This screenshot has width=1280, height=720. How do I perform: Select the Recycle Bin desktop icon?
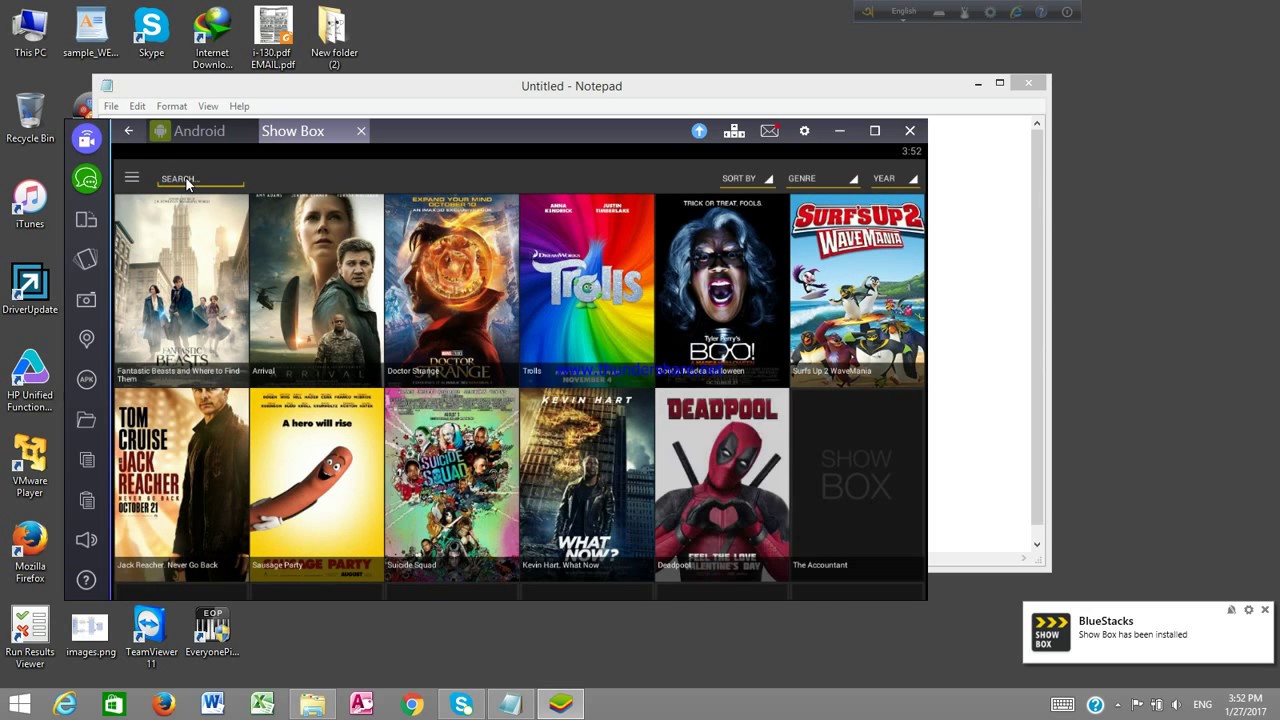[x=30, y=118]
